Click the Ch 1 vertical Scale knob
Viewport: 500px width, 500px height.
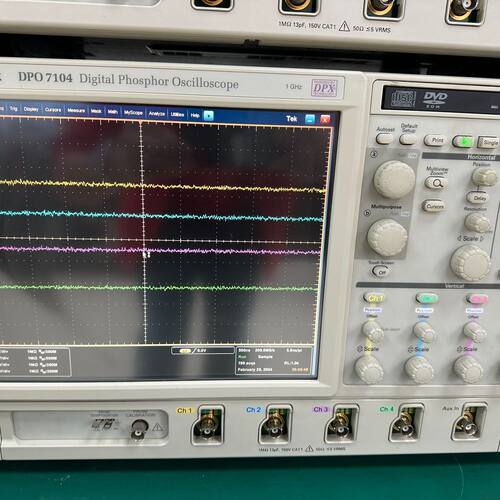[x=369, y=369]
